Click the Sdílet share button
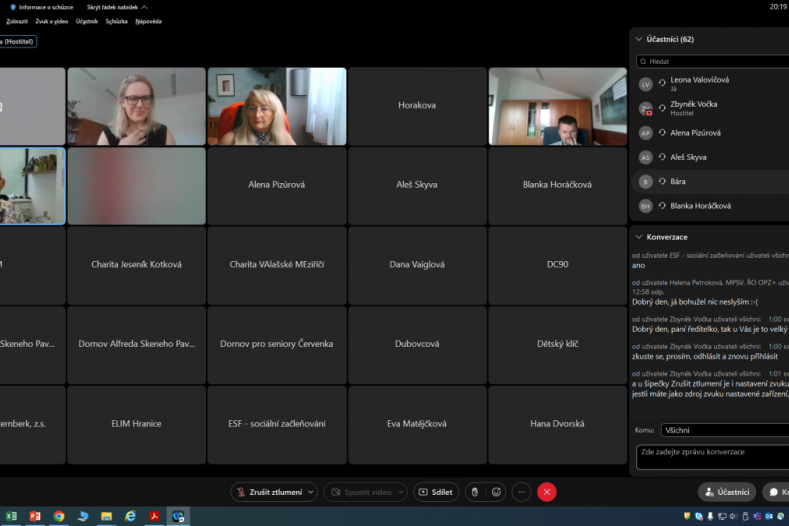The height and width of the screenshot is (526, 789). (x=436, y=492)
